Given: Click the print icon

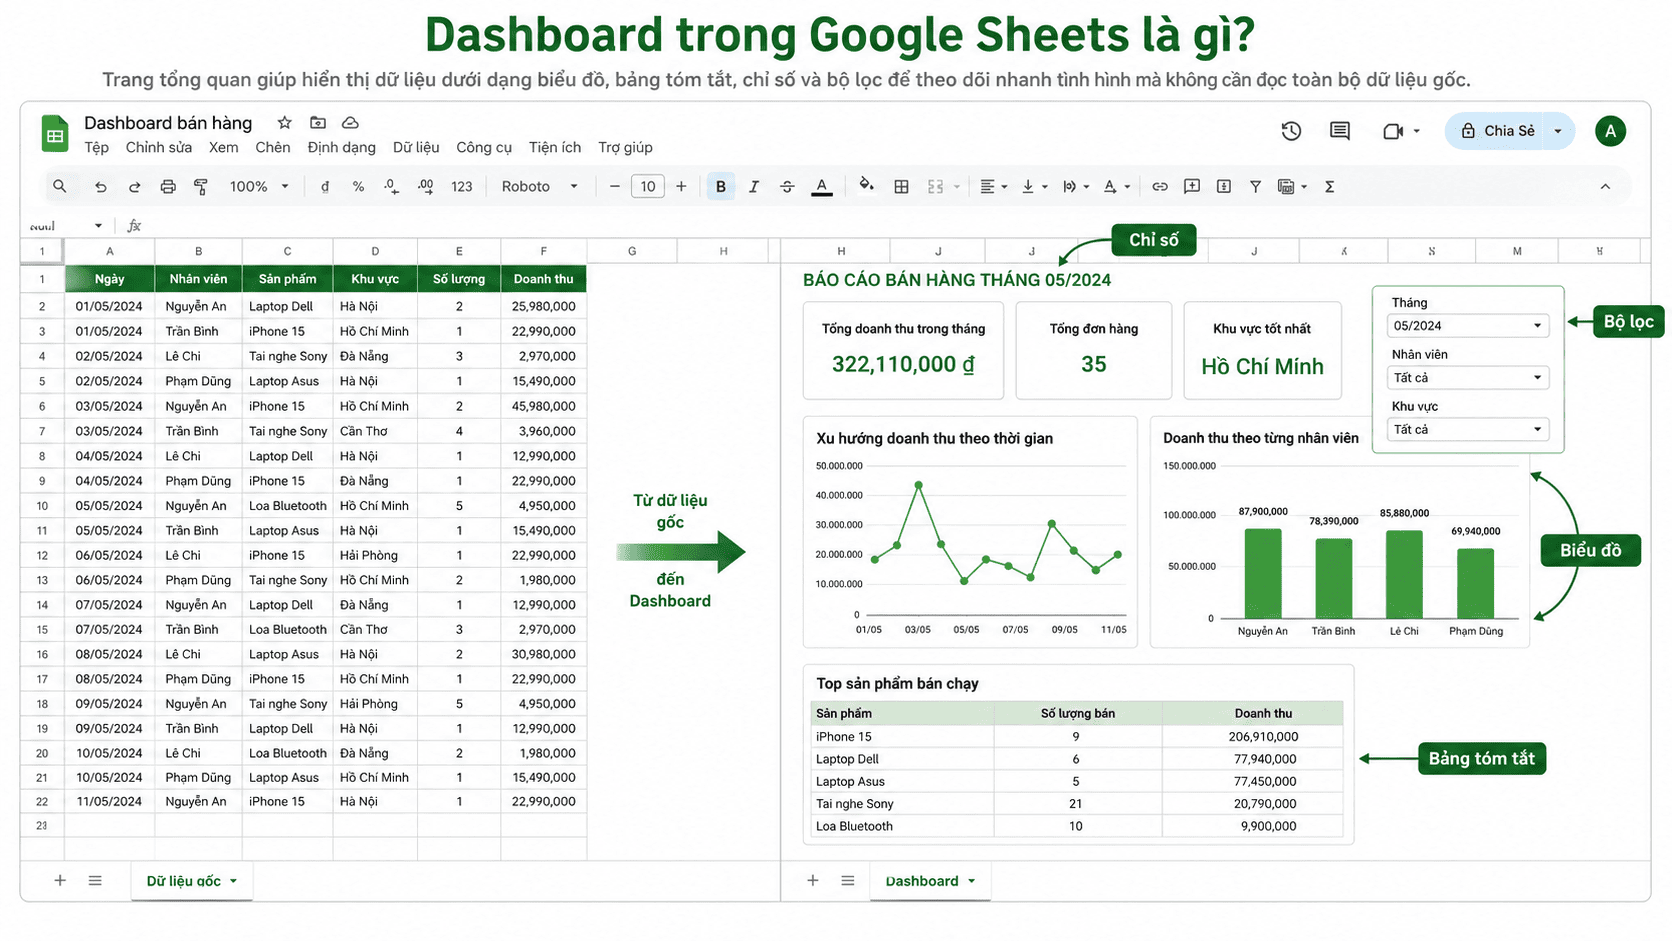Looking at the screenshot, I should point(168,187).
